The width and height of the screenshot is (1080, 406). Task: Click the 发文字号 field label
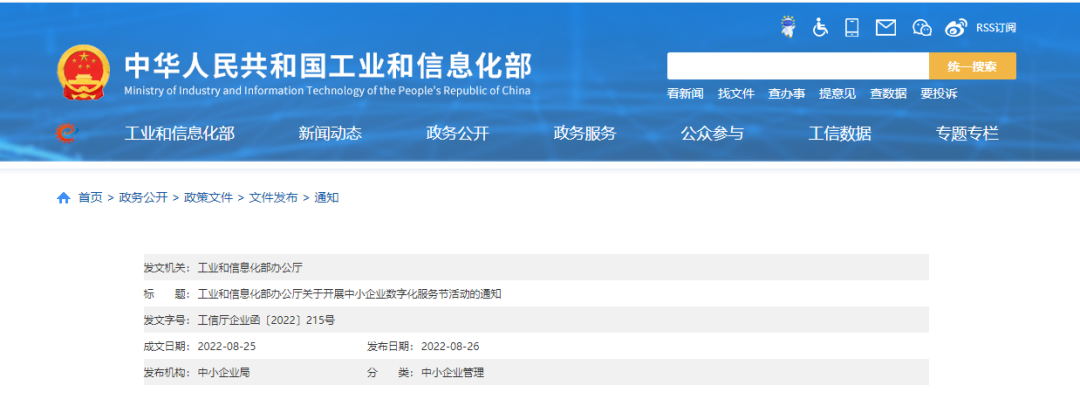click(169, 320)
